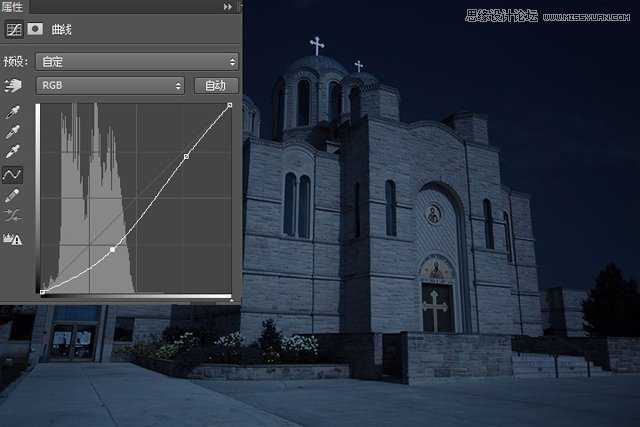Click the black point input slider
The height and width of the screenshot is (427, 640).
pyautogui.click(x=42, y=297)
